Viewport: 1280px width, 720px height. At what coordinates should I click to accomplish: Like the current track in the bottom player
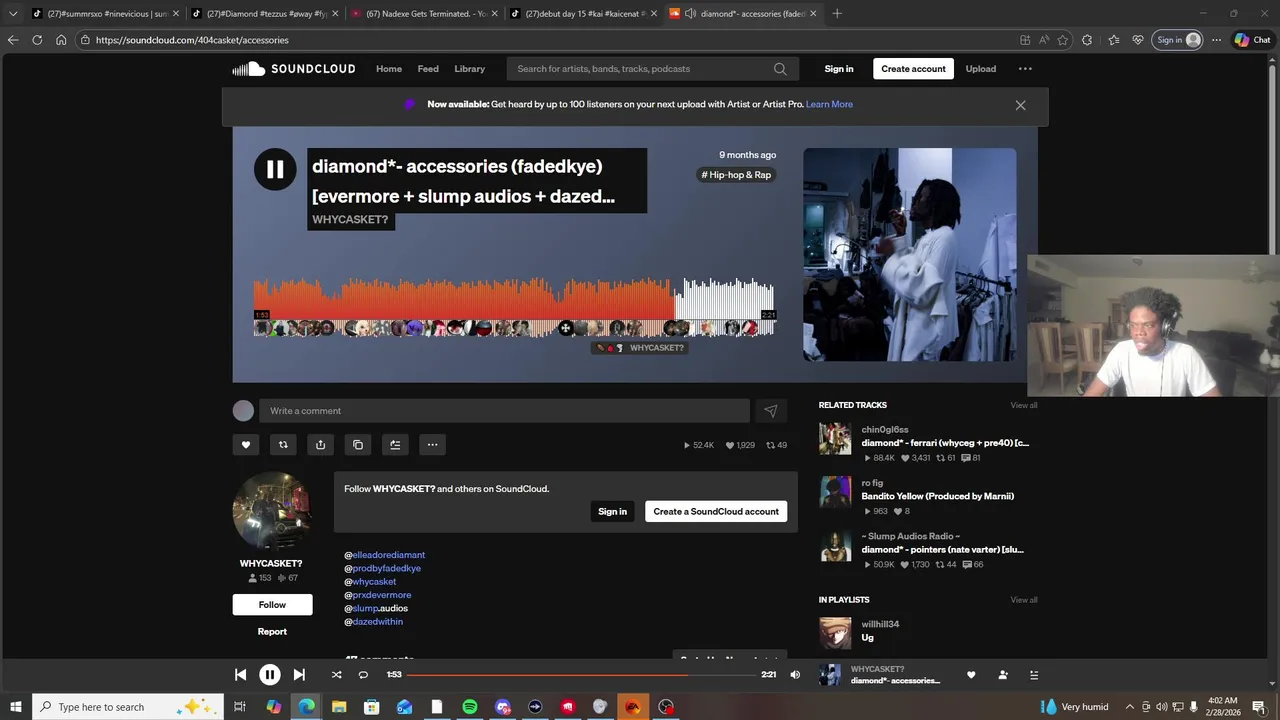pyautogui.click(x=971, y=675)
